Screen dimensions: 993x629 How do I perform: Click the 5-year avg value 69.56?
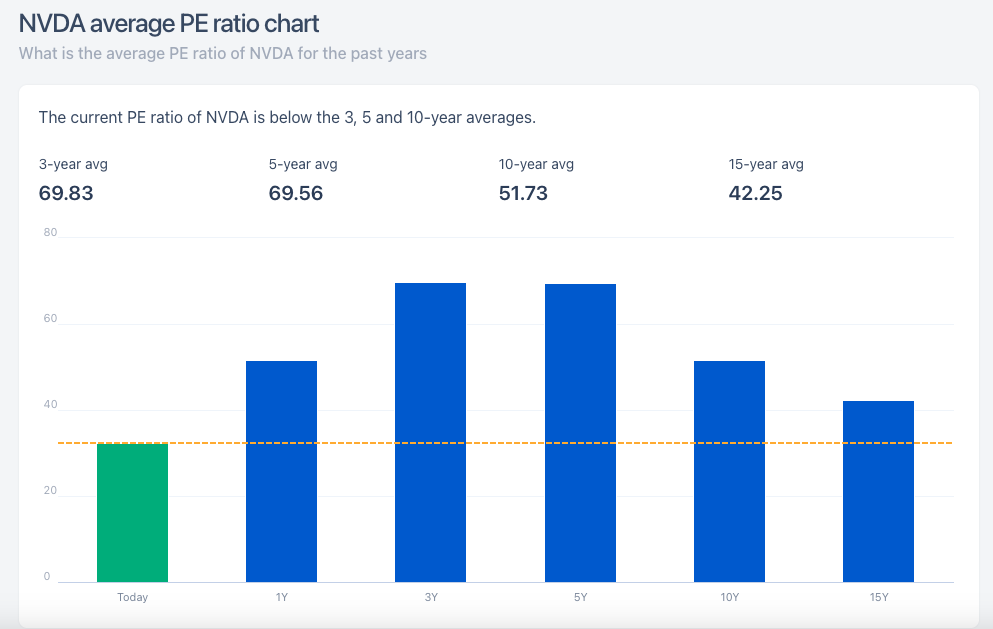[x=296, y=193]
